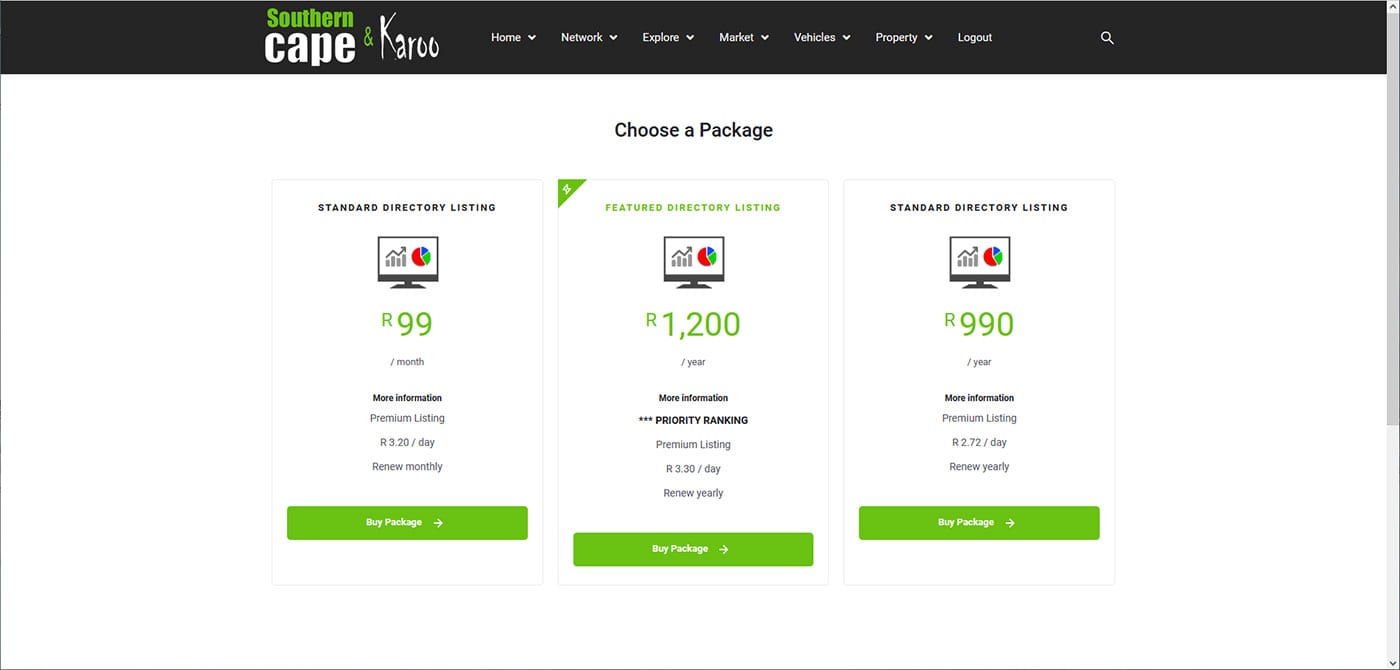The image size is (1400, 670).
Task: Click the monitor chart icon above R99
Action: (407, 261)
